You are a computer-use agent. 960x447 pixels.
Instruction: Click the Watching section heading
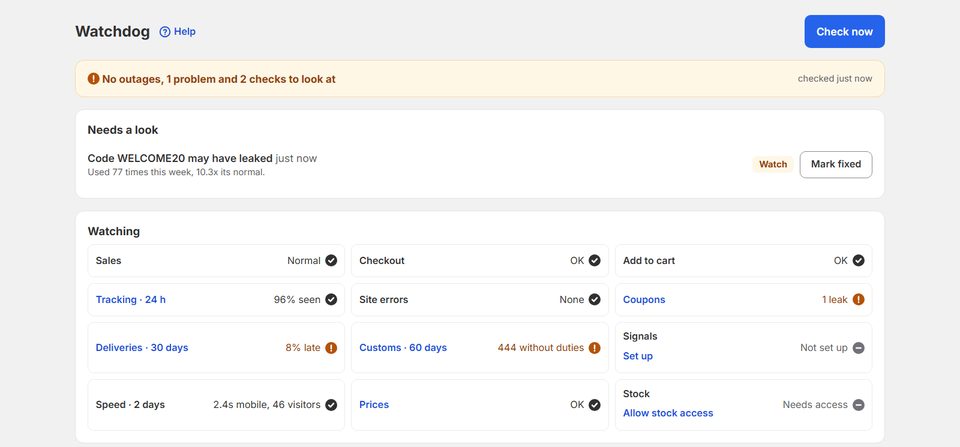(114, 231)
